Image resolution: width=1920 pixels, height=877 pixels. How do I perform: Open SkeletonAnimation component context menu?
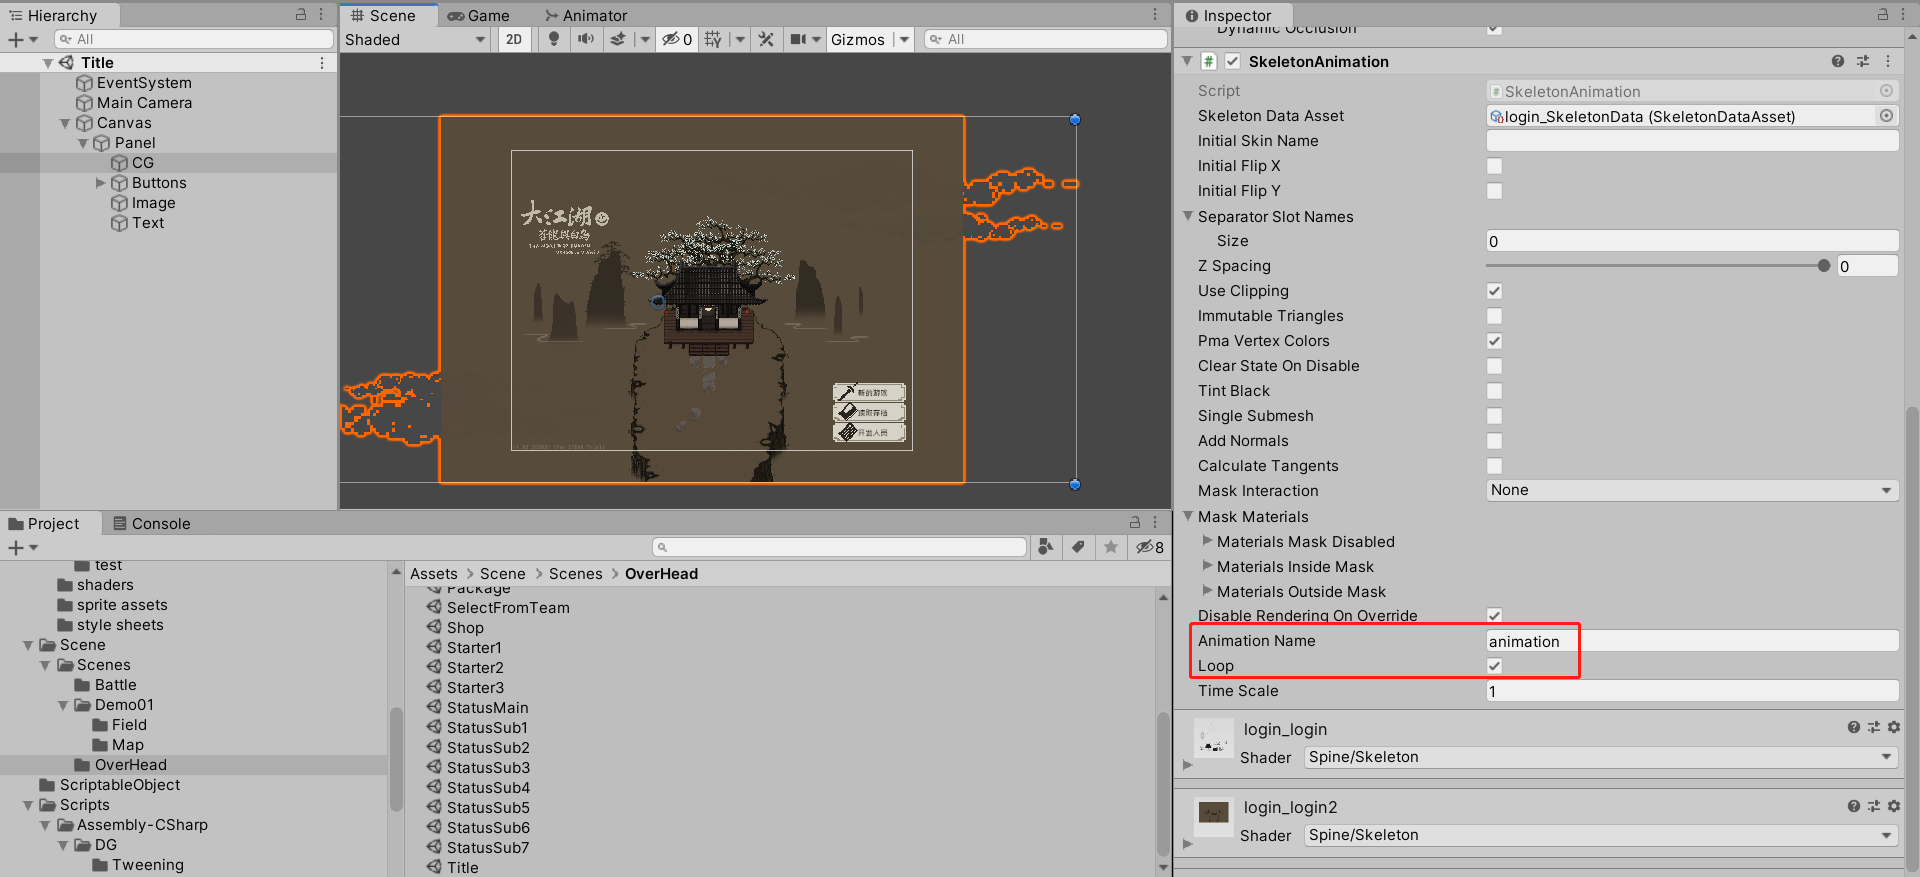pyautogui.click(x=1888, y=61)
